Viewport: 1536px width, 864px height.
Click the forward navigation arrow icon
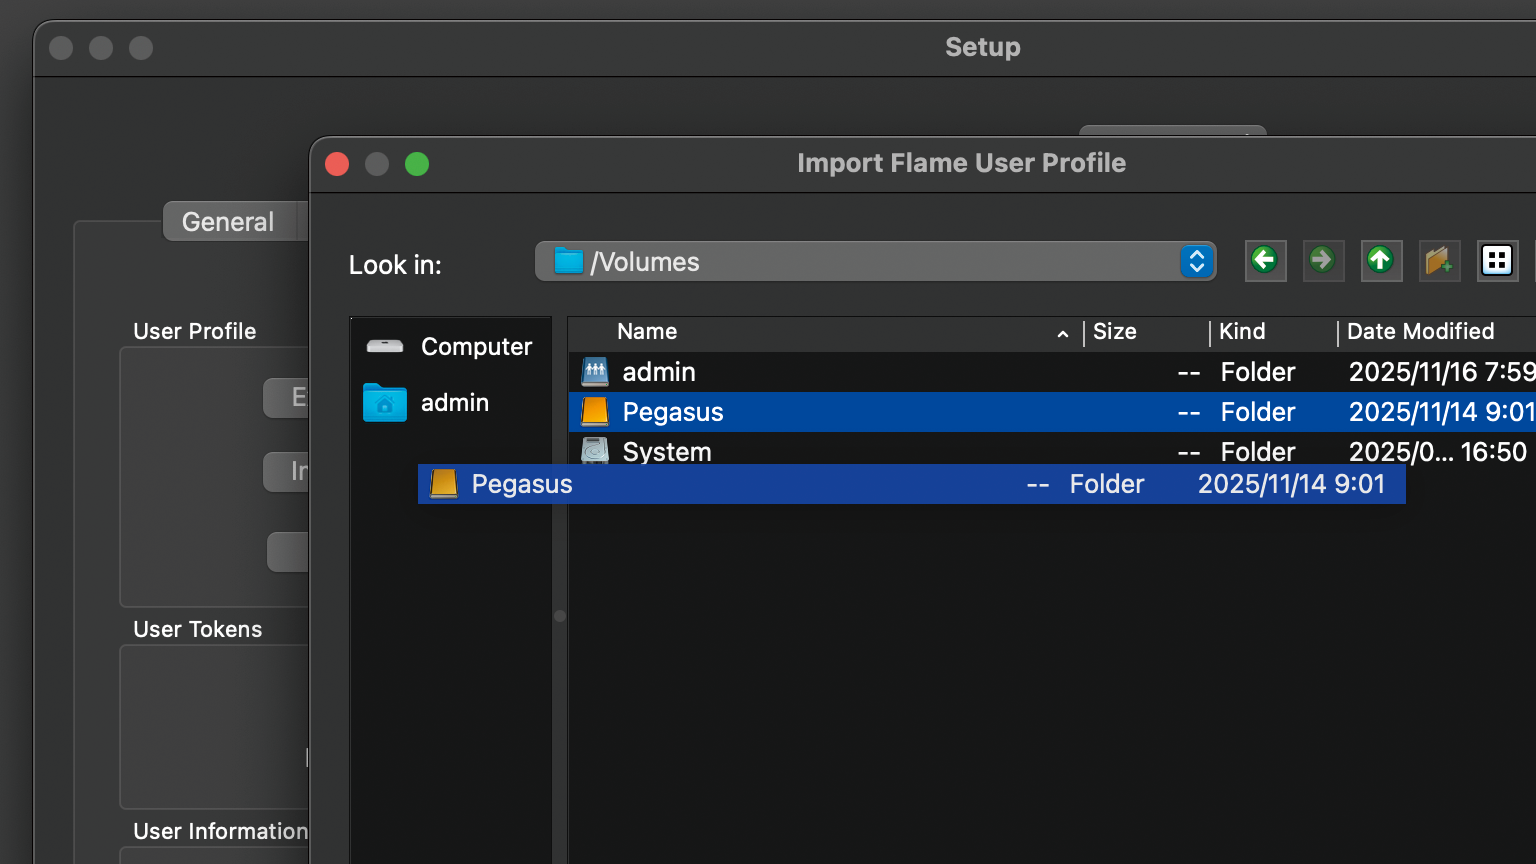click(1322, 261)
